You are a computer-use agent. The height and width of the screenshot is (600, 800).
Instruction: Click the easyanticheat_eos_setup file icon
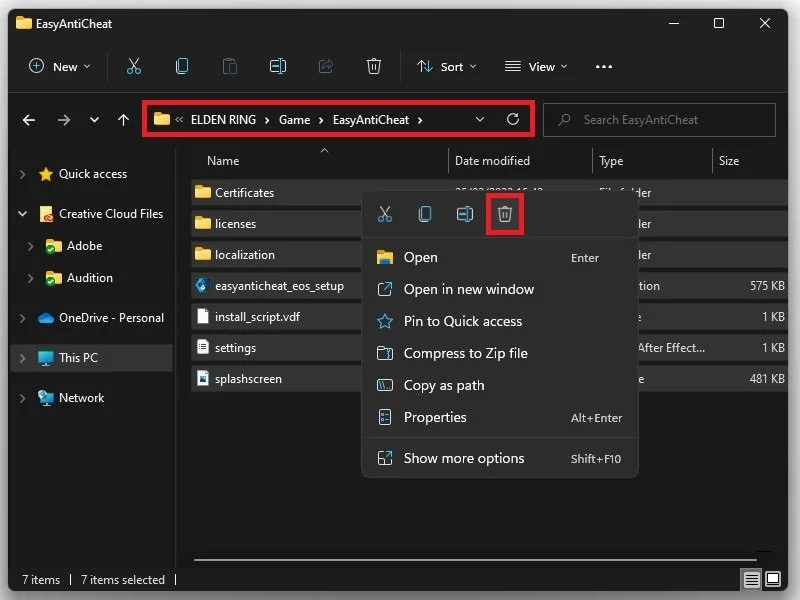tap(203, 285)
